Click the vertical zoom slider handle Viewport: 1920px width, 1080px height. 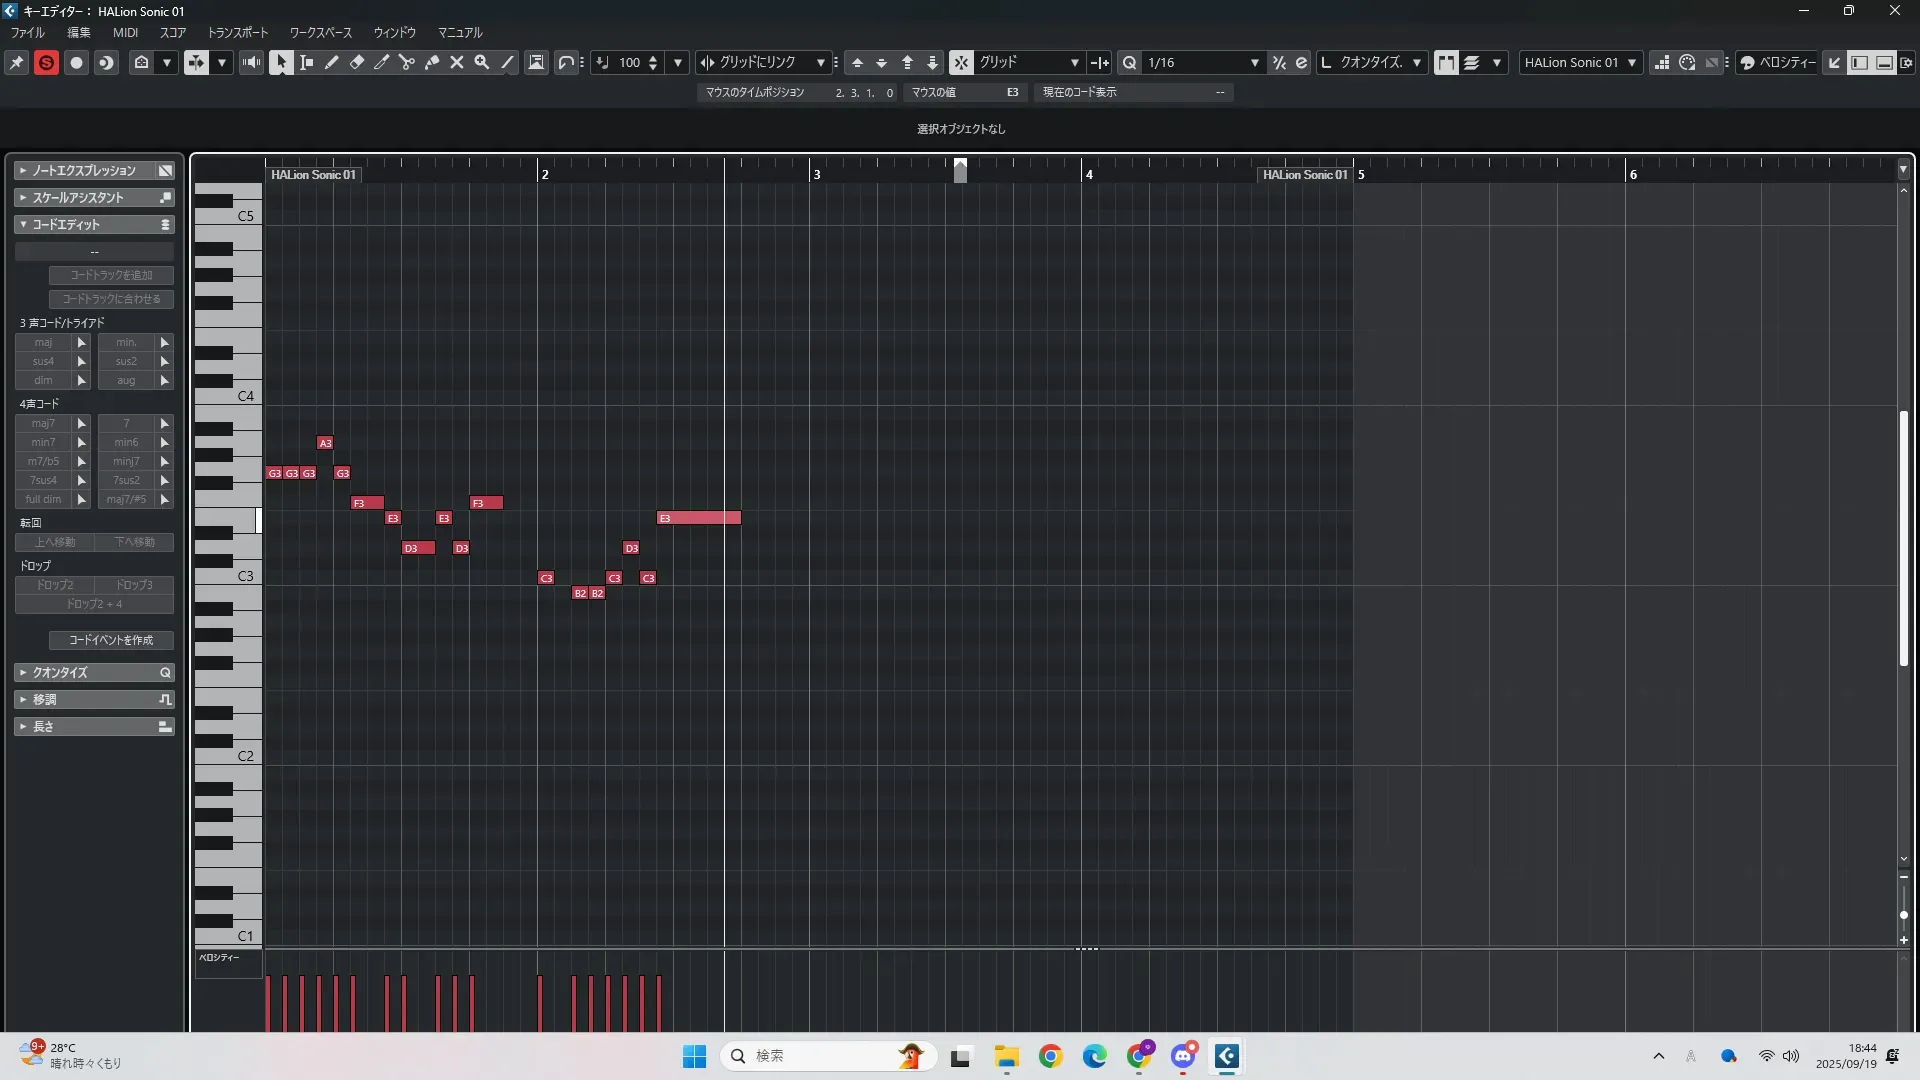pos(1903,915)
